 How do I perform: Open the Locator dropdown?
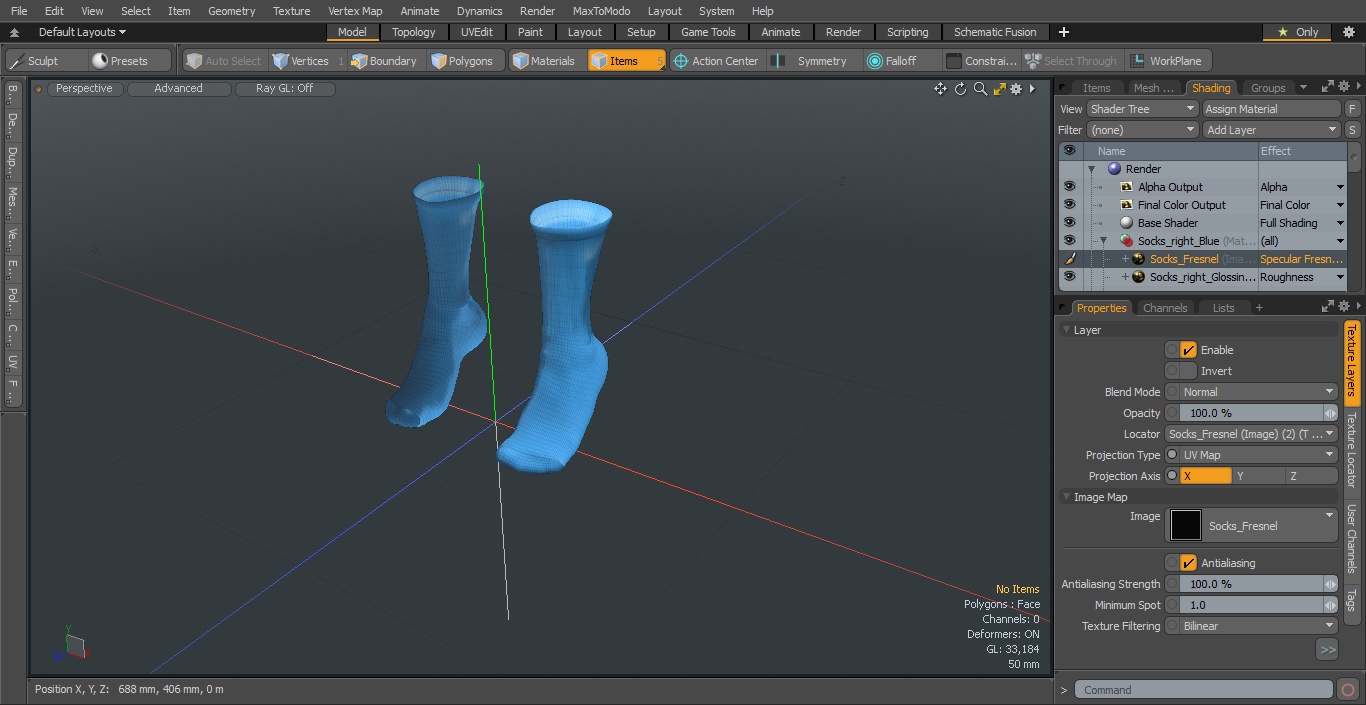tap(1251, 434)
